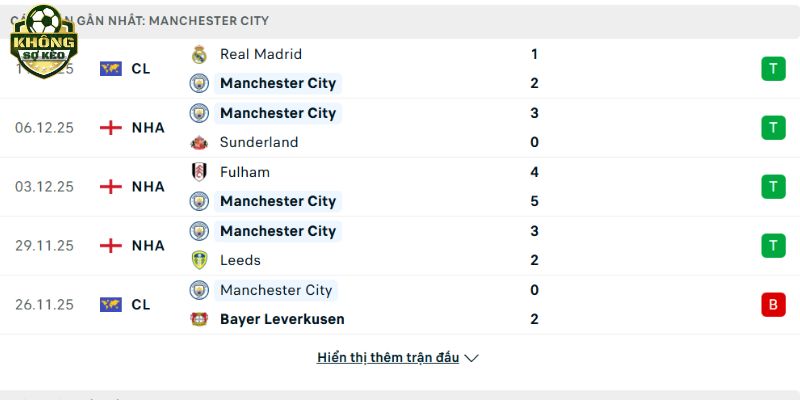Screen dimensions: 800x400
Task: Click the Không Sợ Kèo site logo
Action: point(43,40)
